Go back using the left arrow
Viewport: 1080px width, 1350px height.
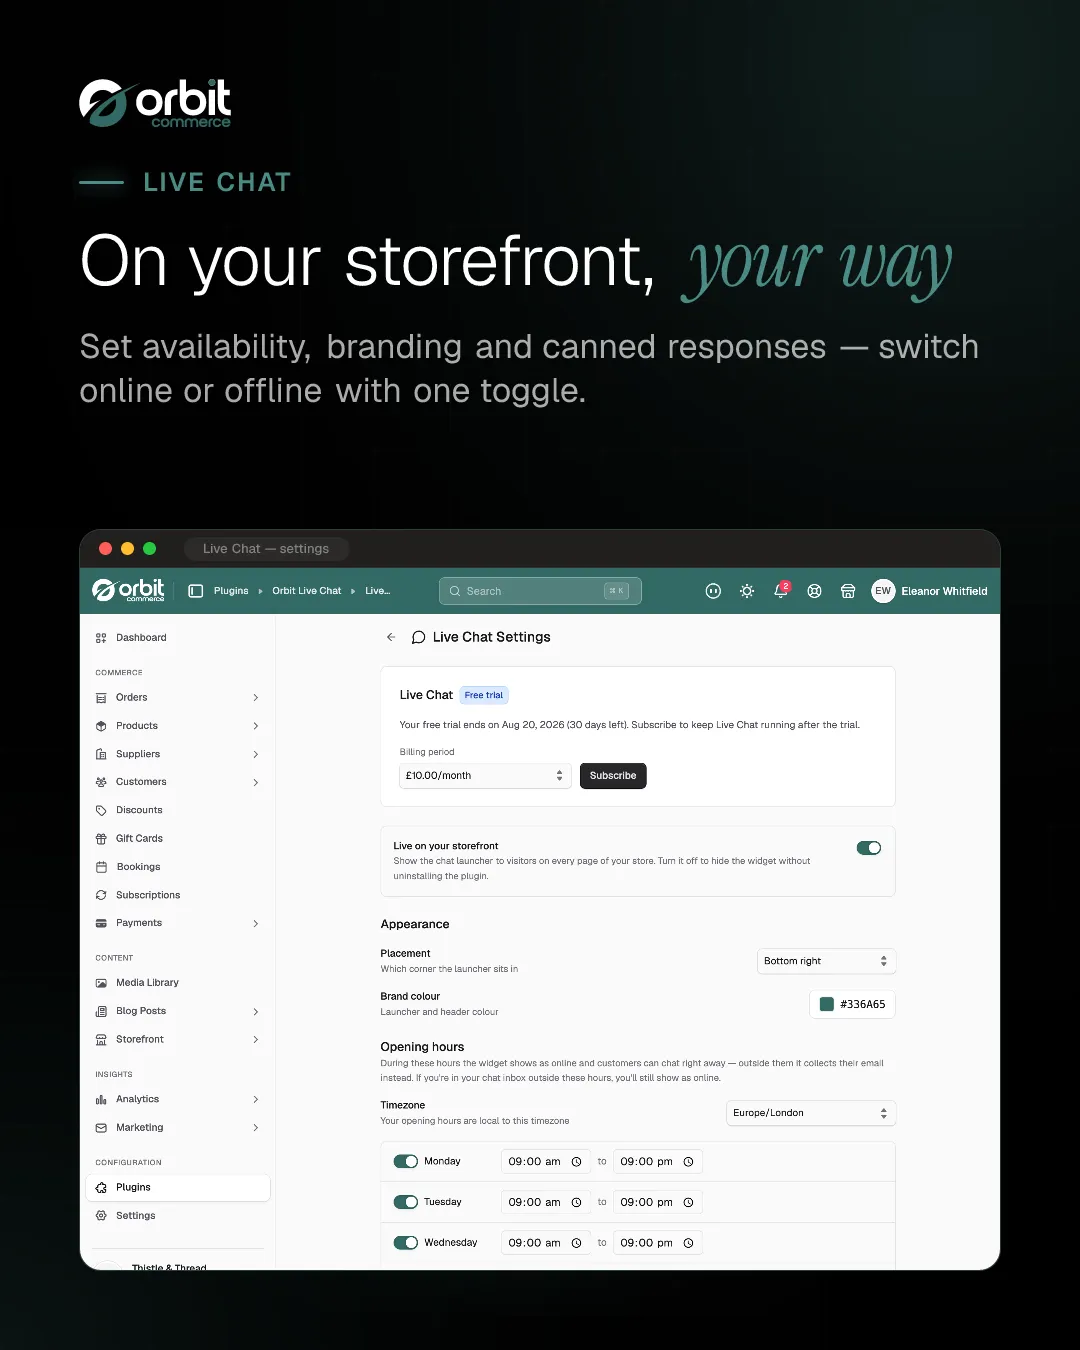(x=391, y=637)
